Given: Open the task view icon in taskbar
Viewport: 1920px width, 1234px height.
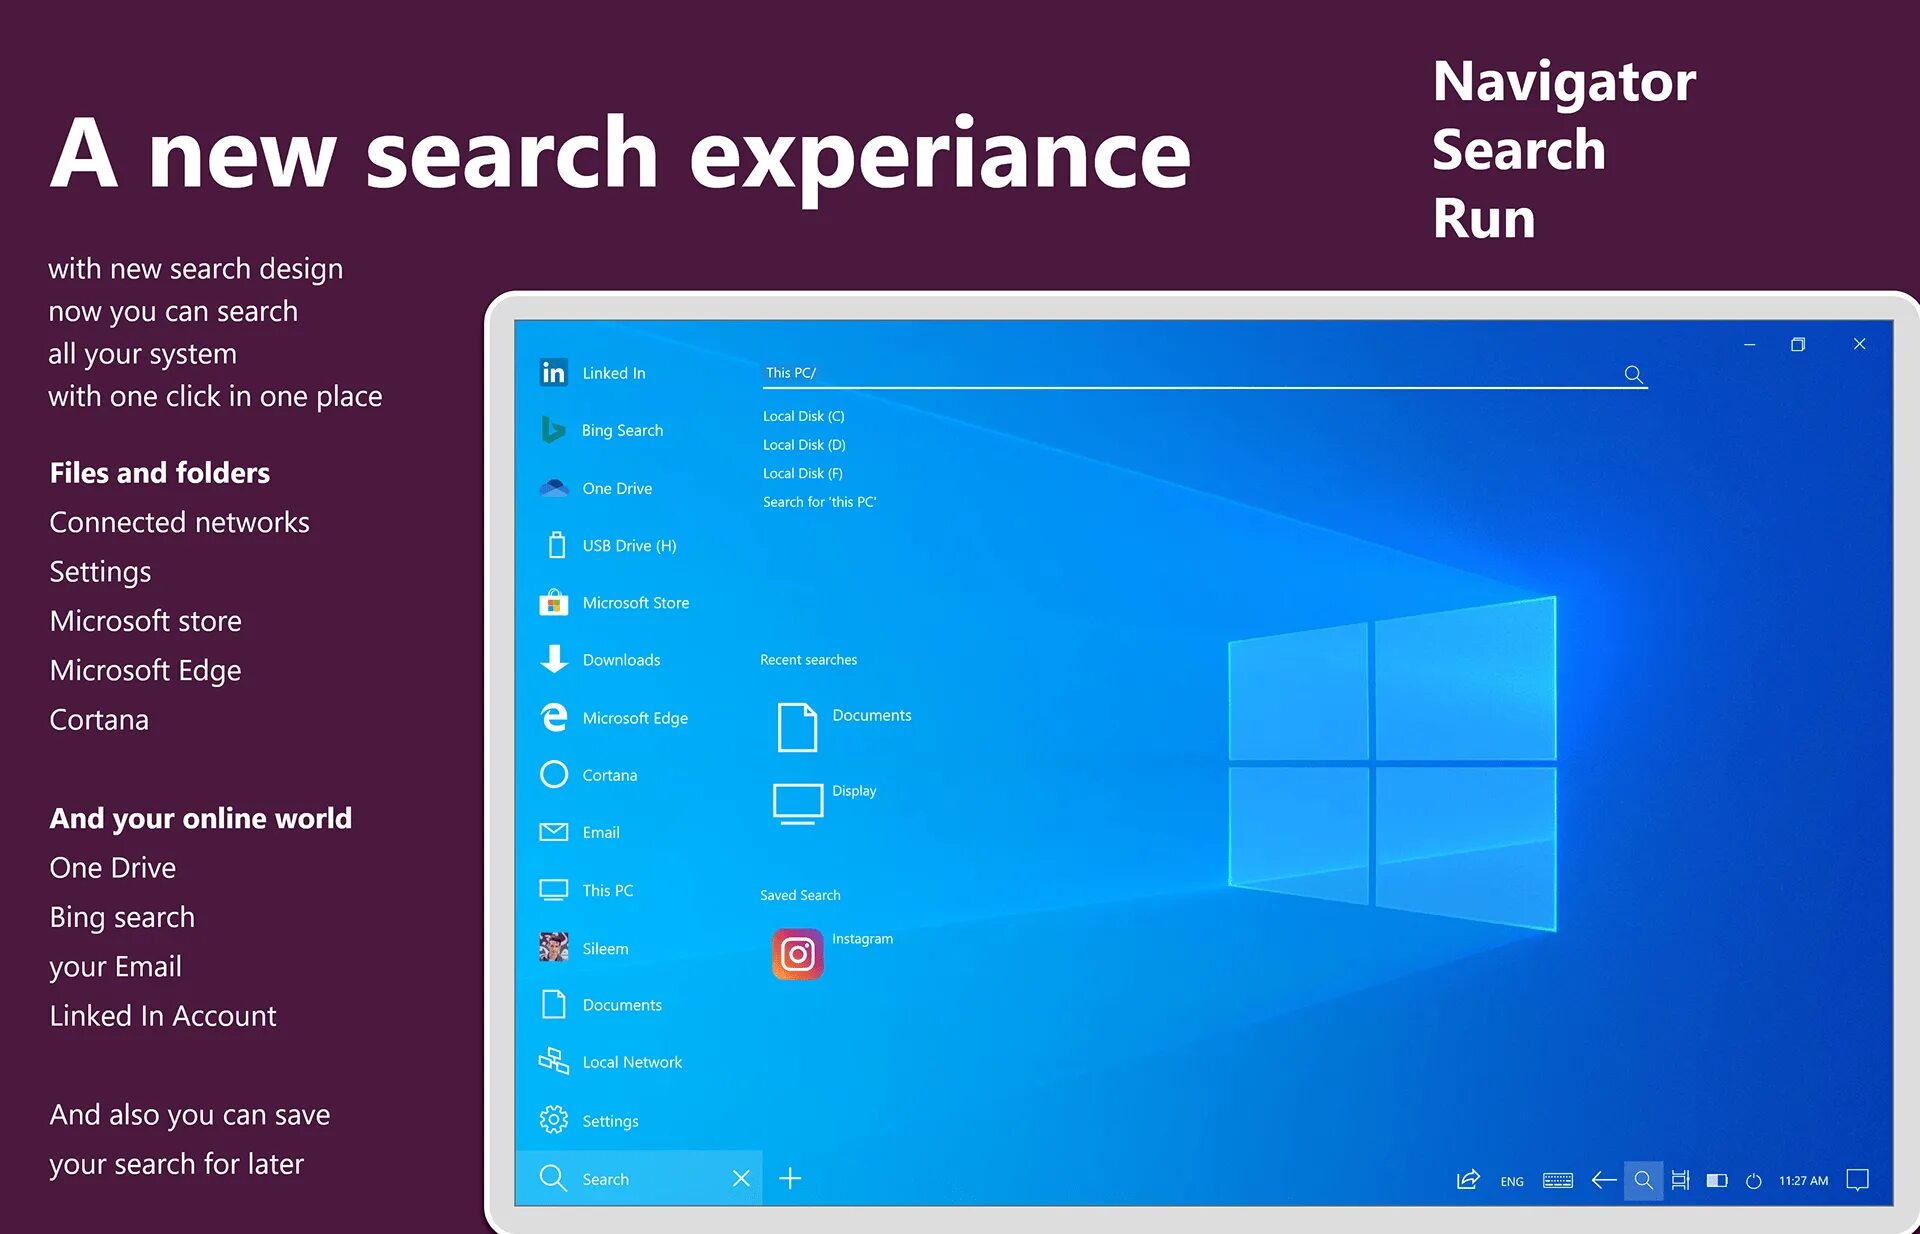Looking at the screenshot, I should (1680, 1180).
